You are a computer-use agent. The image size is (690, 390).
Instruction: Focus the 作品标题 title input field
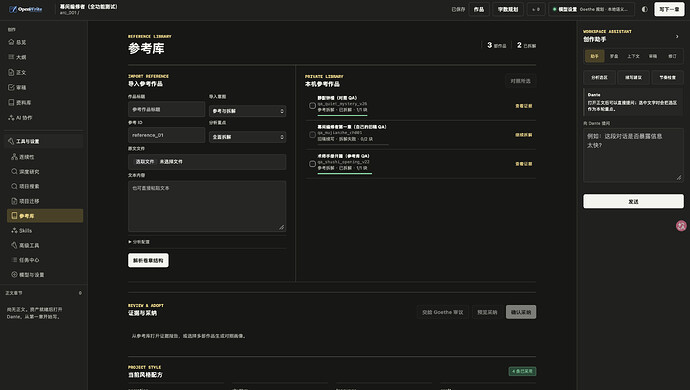click(x=166, y=109)
